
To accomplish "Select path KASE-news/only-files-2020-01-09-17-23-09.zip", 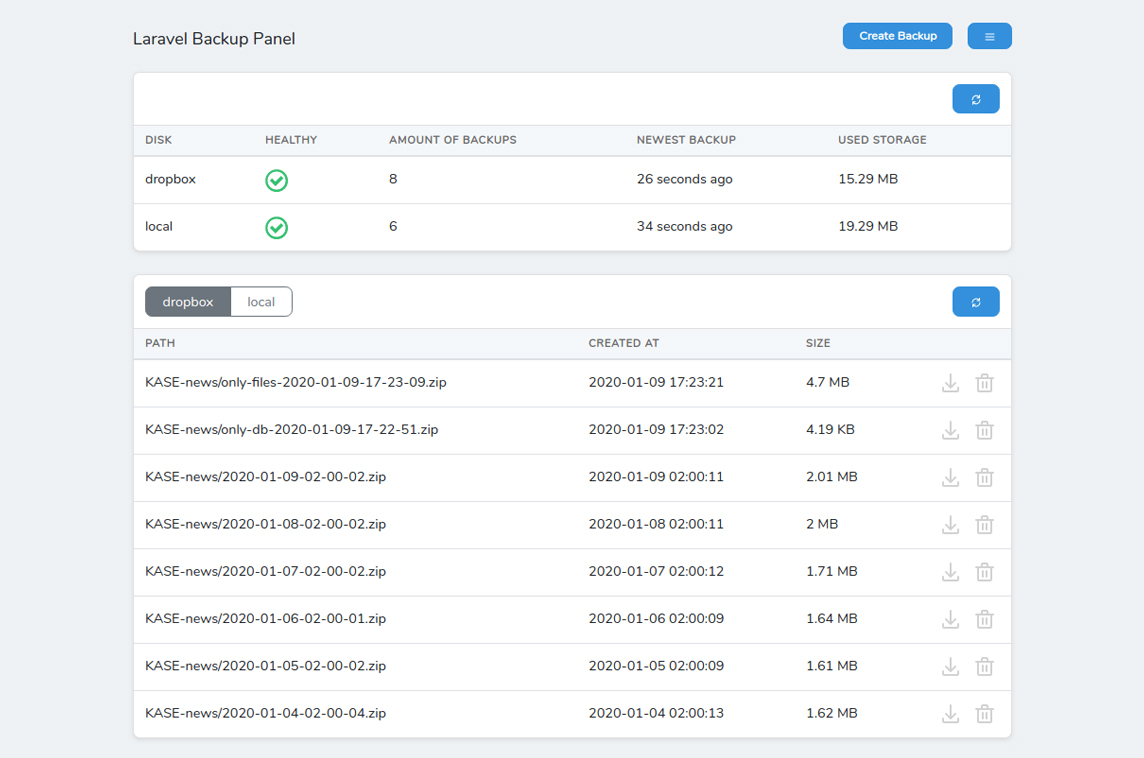I will click(295, 382).
